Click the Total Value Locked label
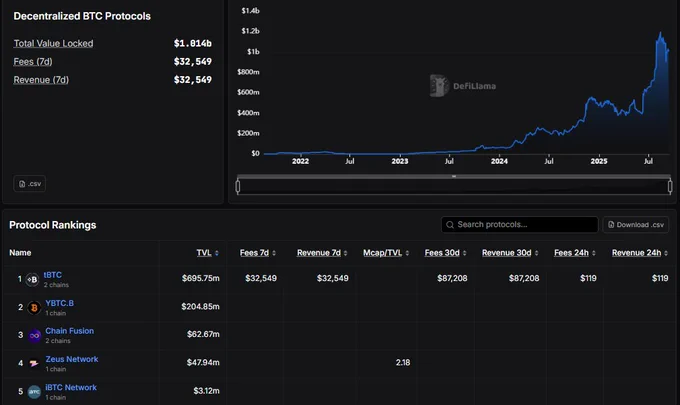 click(x=53, y=43)
